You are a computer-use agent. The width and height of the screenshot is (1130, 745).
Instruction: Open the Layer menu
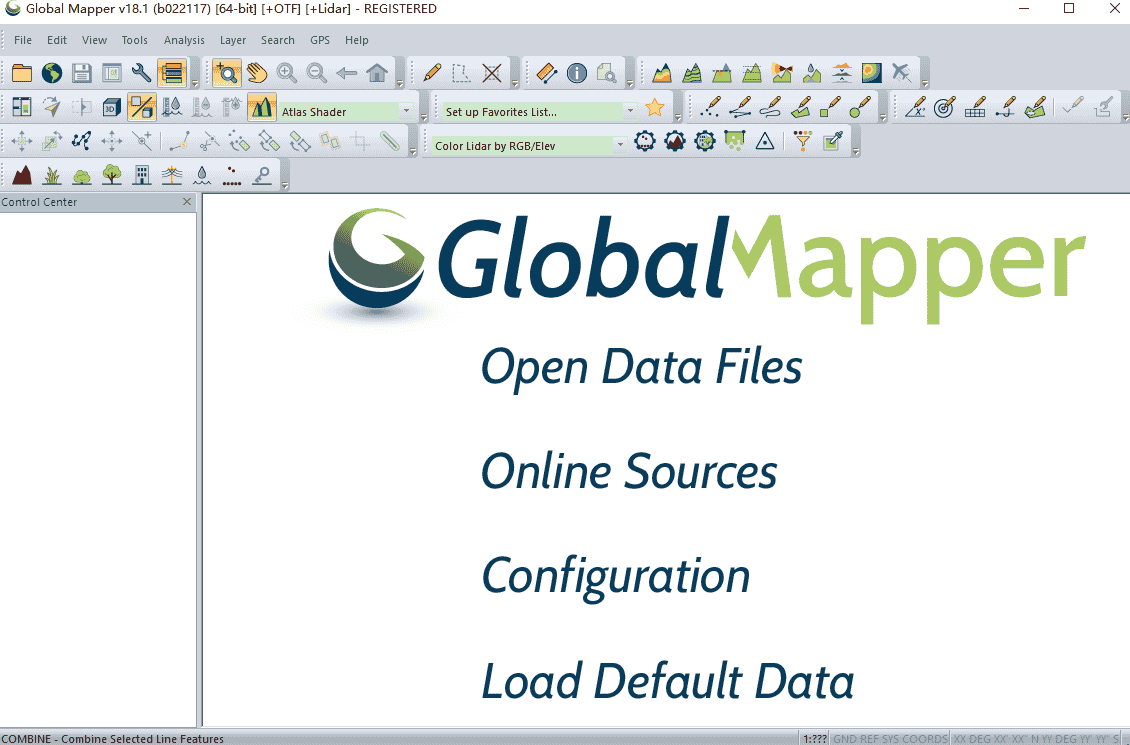pyautogui.click(x=233, y=40)
